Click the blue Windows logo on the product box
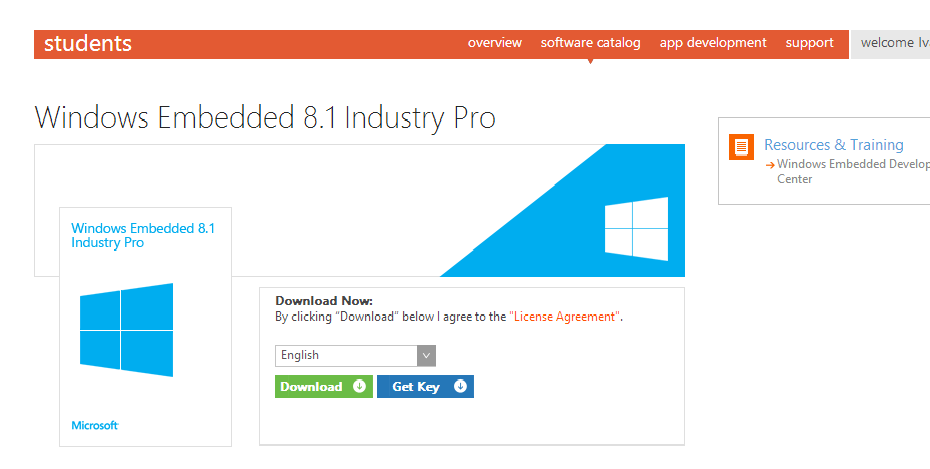Image resolution: width=930 pixels, height=469 pixels. click(x=126, y=330)
